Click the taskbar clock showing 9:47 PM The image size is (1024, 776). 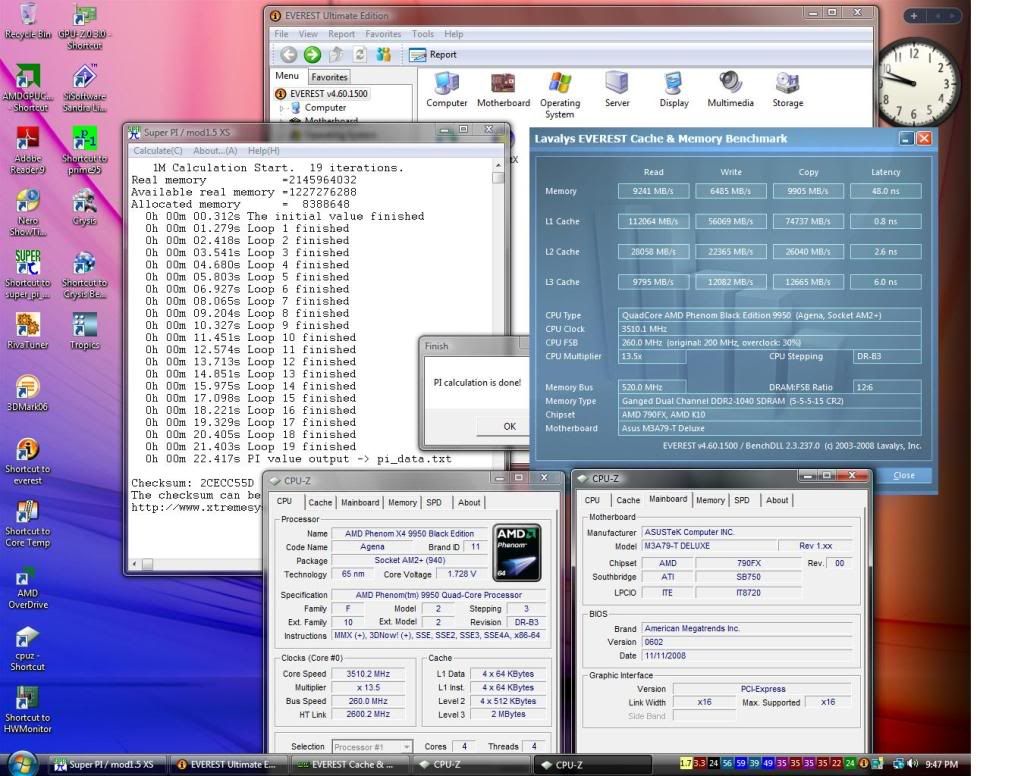click(x=941, y=764)
